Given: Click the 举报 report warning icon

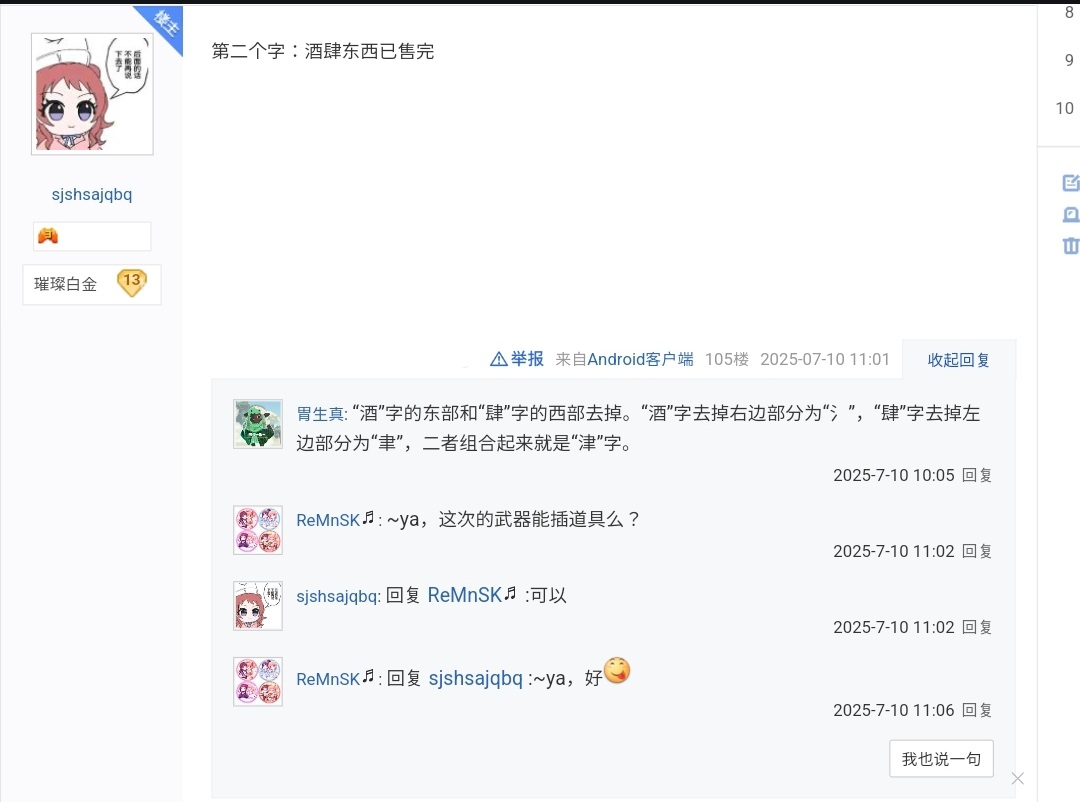Looking at the screenshot, I should click(498, 359).
